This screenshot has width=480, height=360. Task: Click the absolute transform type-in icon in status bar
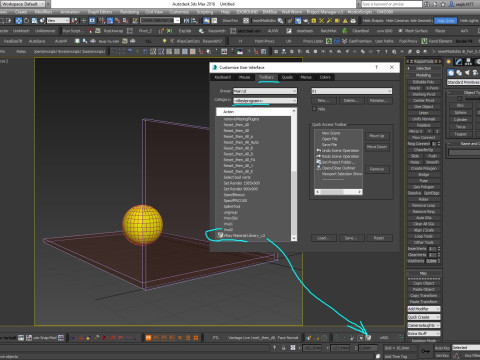(293, 348)
